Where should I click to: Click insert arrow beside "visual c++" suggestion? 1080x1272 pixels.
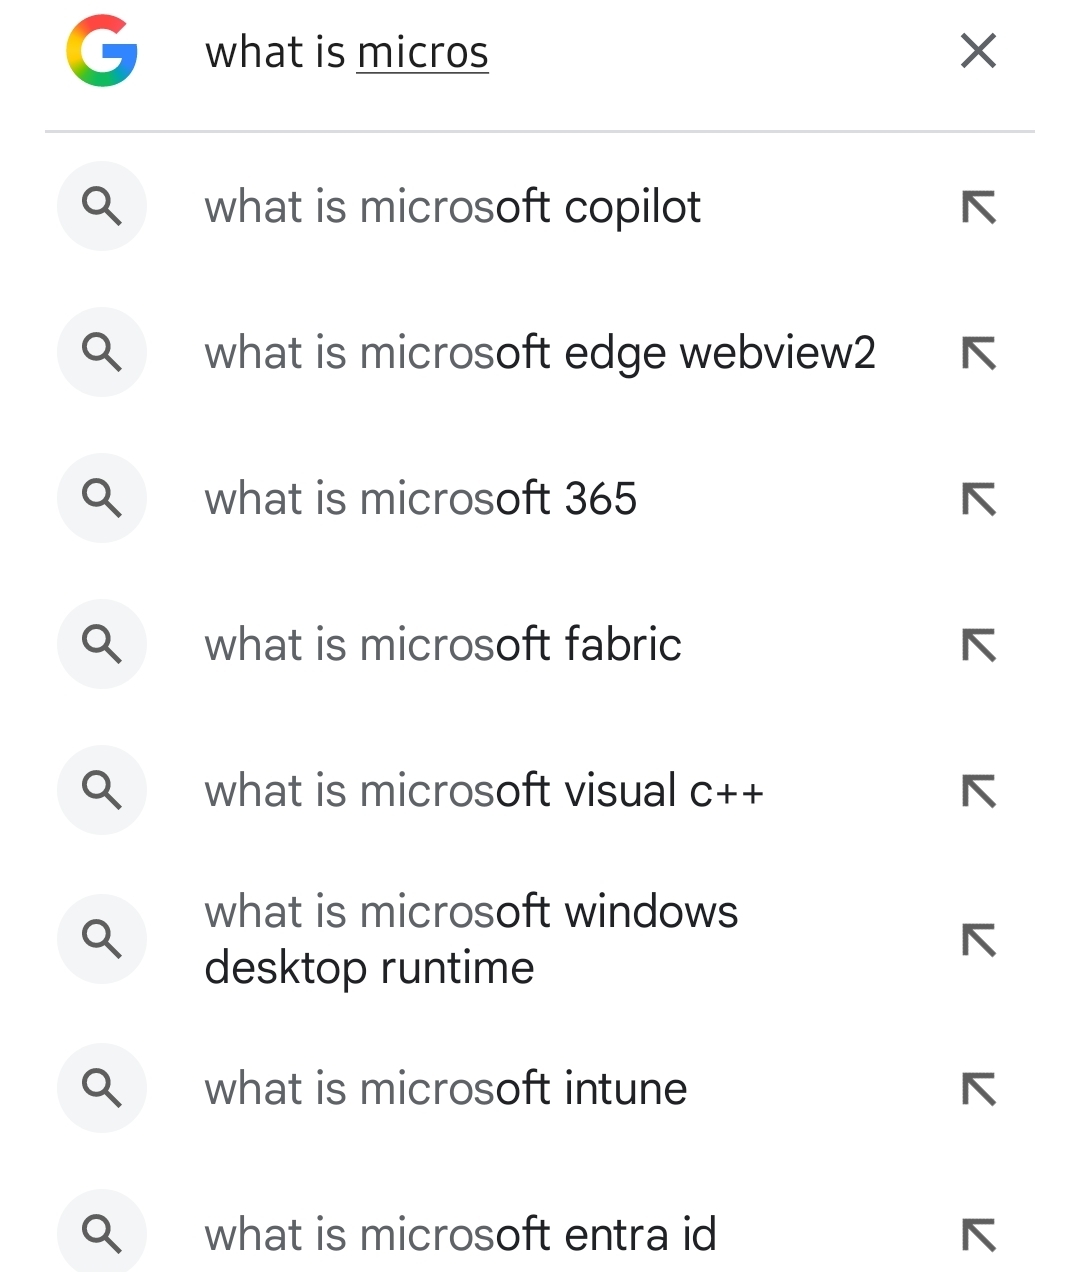978,791
